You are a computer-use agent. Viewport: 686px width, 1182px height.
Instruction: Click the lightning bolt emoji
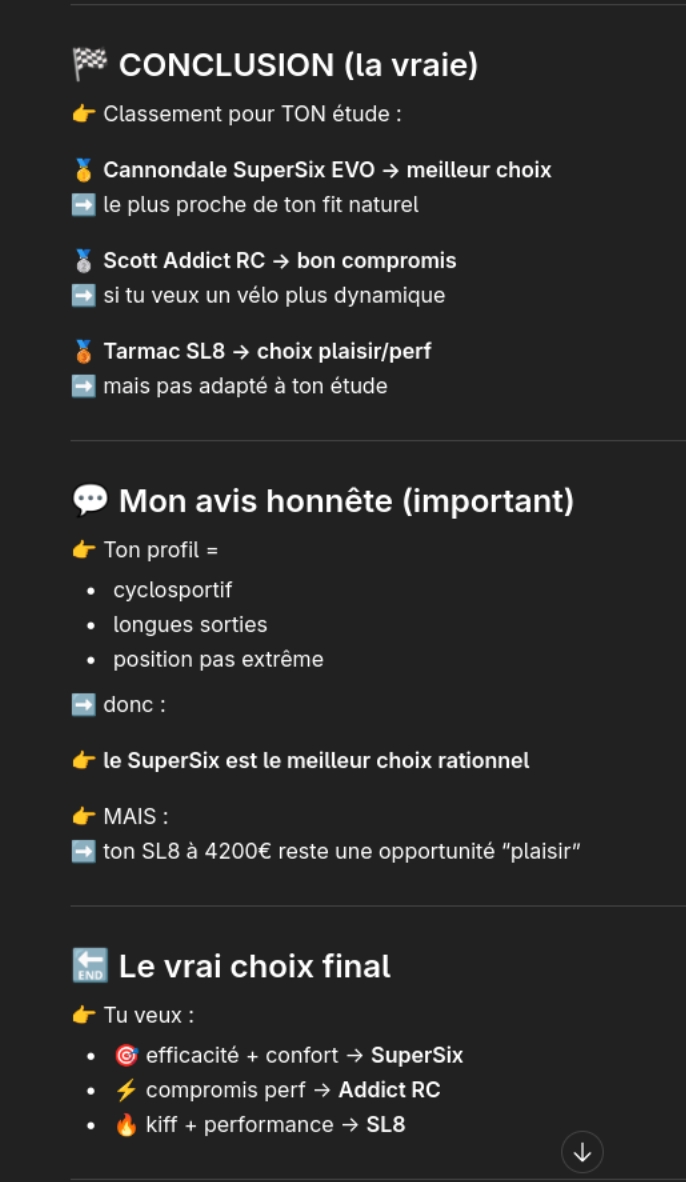126,1090
